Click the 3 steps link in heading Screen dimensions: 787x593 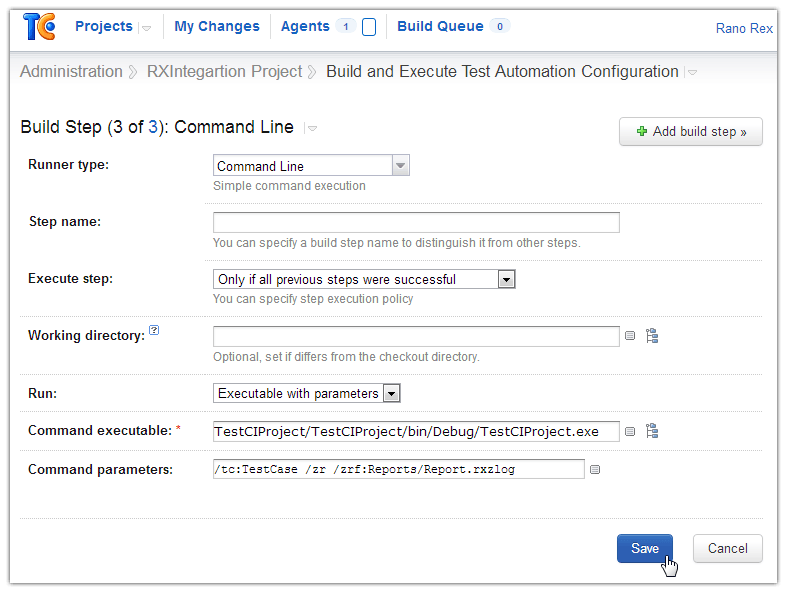(153, 127)
